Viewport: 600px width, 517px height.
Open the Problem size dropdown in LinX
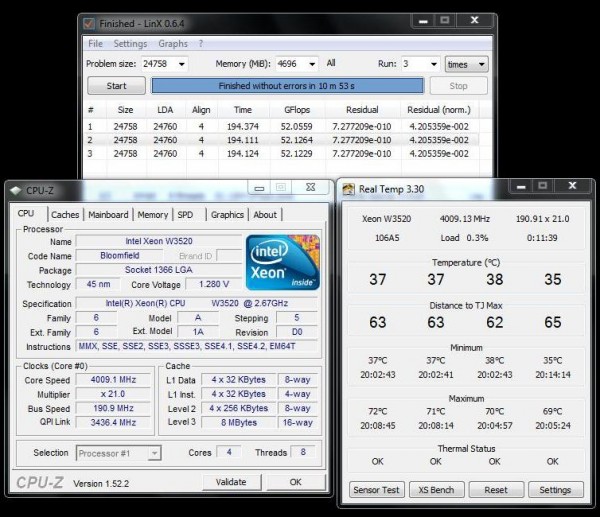pyautogui.click(x=182, y=64)
